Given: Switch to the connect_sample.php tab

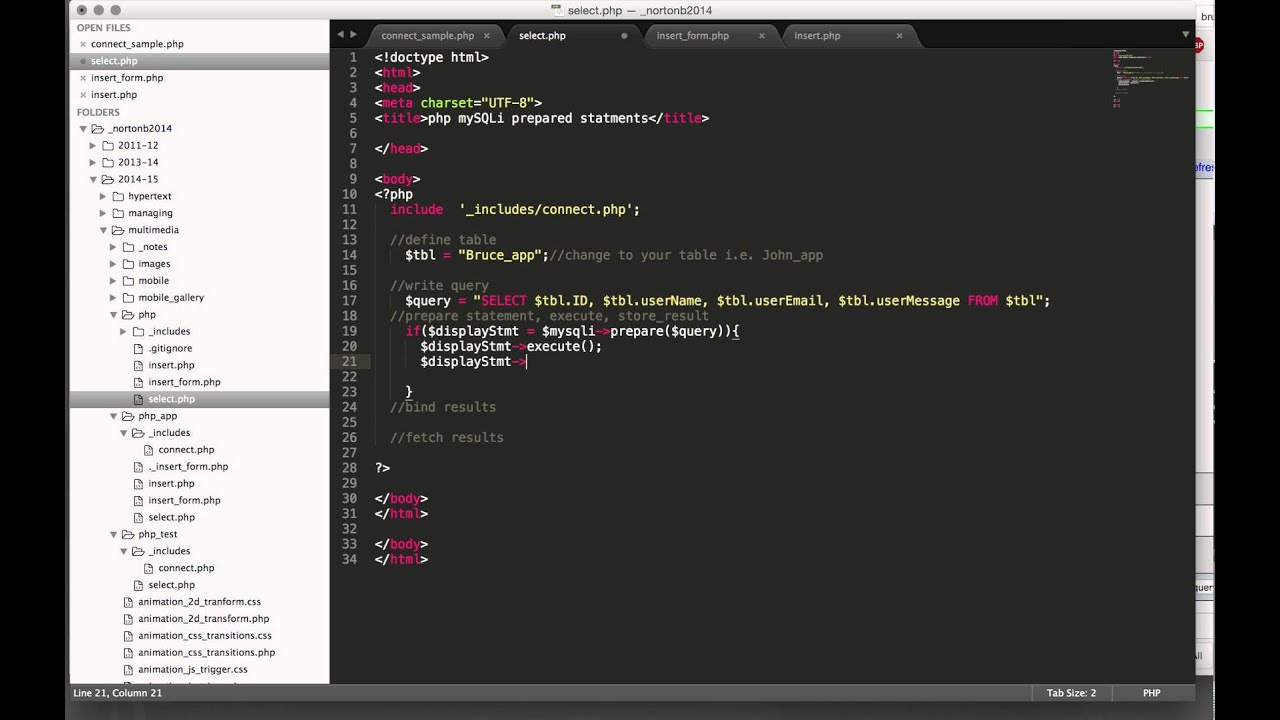Looking at the screenshot, I should (427, 36).
